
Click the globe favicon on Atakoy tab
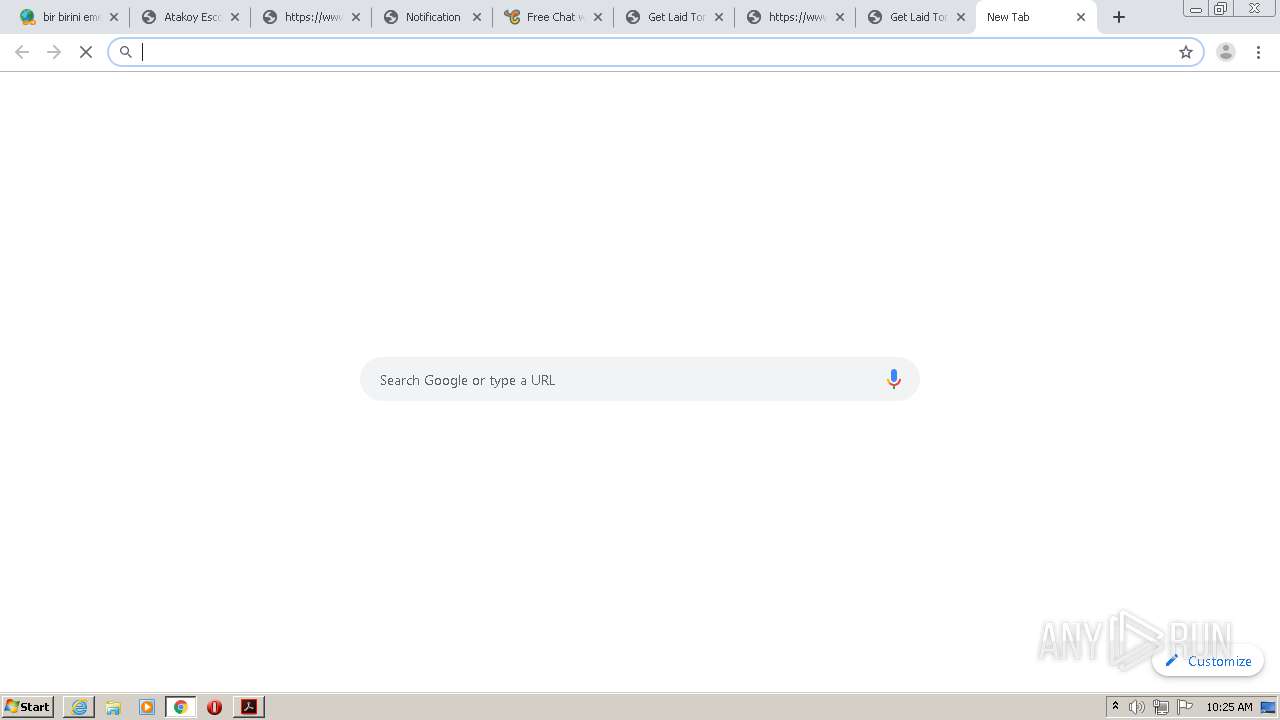pyautogui.click(x=149, y=17)
